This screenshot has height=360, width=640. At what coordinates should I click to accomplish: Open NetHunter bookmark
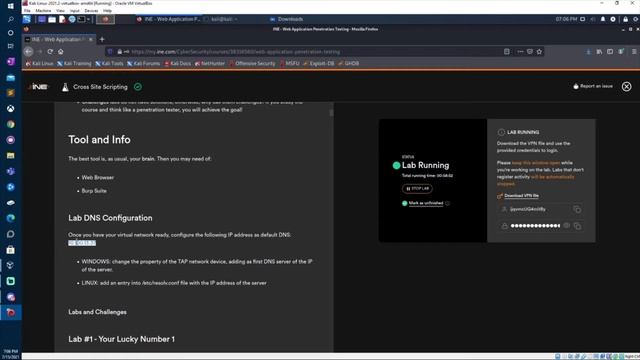(210, 63)
